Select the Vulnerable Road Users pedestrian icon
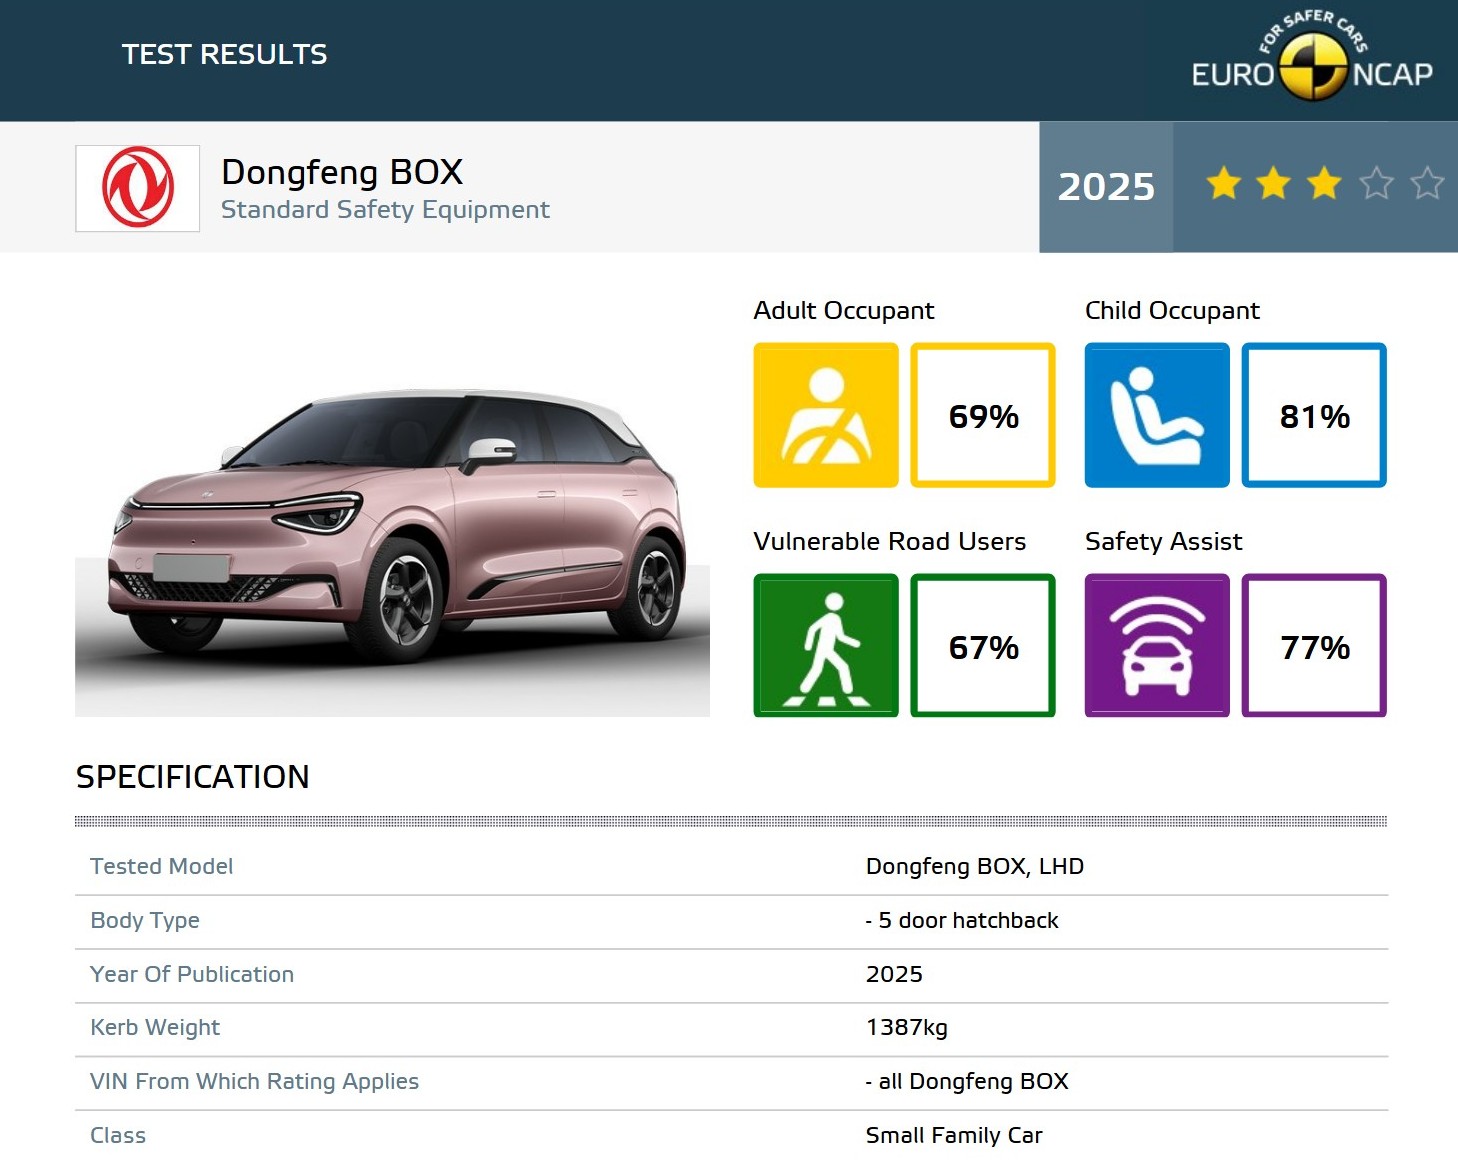The width and height of the screenshot is (1458, 1161). tap(826, 645)
